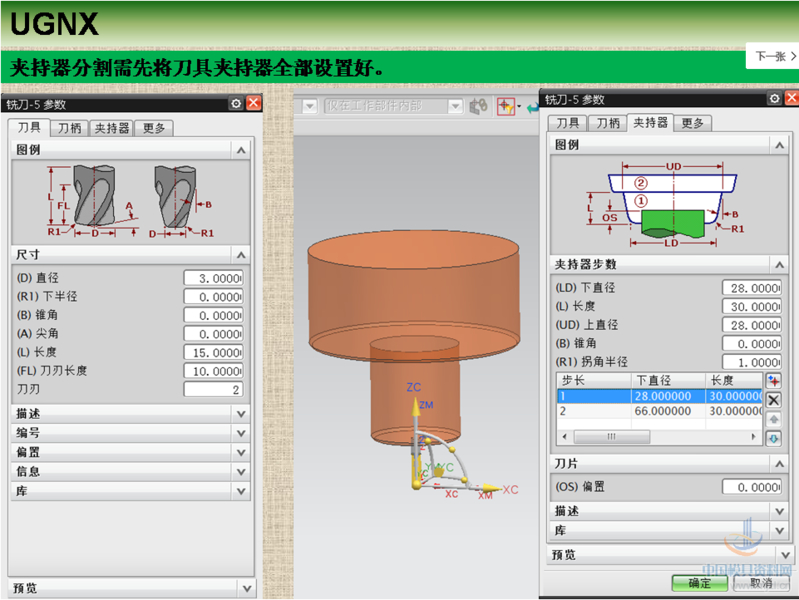Collapse right dialog 图例 section
The width and height of the screenshot is (799, 600).
pos(779,145)
